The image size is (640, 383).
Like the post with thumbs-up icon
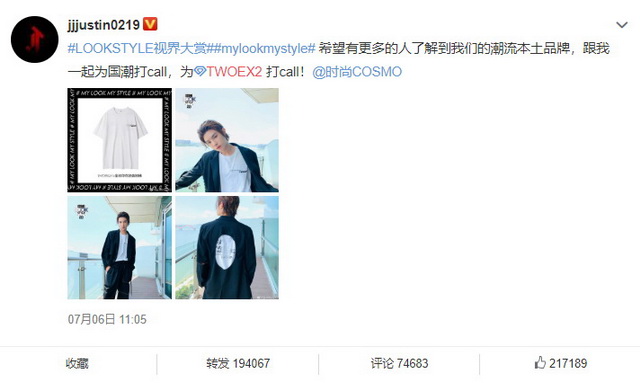pyautogui.click(x=540, y=363)
